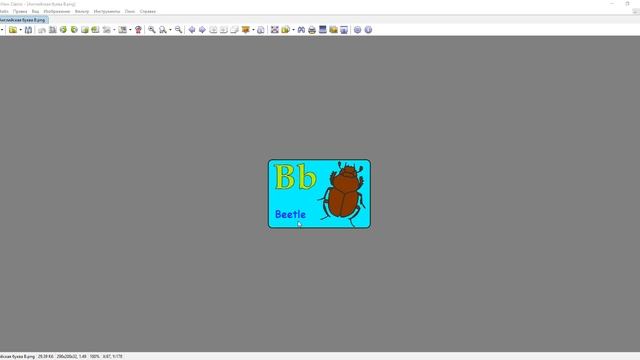Click the red-eye correction icon
The image size is (640, 360).
pyautogui.click(x=138, y=30)
